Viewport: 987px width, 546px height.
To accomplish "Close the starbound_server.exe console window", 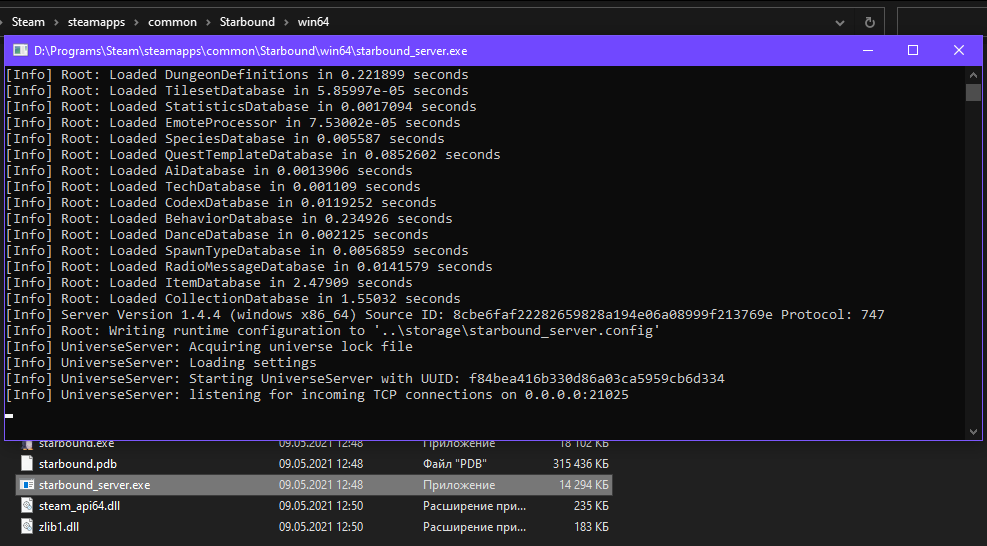I will pyautogui.click(x=959, y=50).
